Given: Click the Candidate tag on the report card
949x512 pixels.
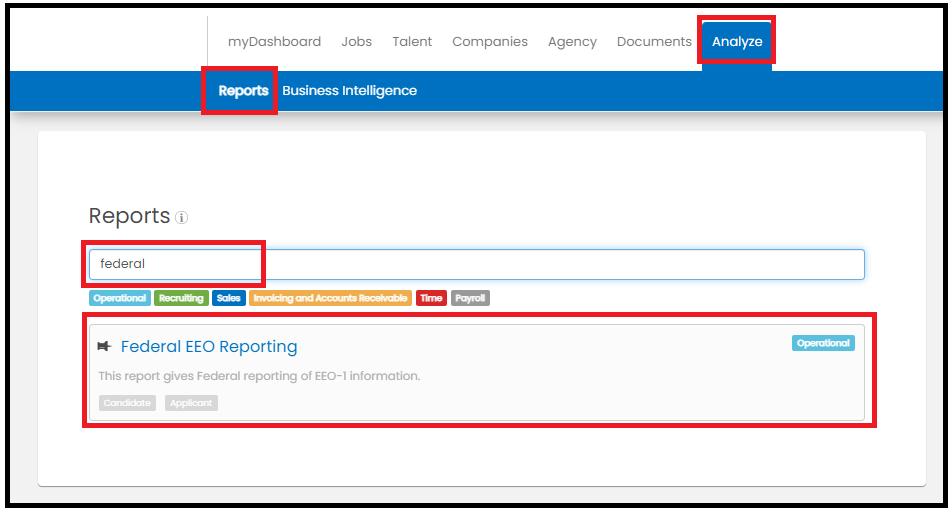Looking at the screenshot, I should 127,403.
